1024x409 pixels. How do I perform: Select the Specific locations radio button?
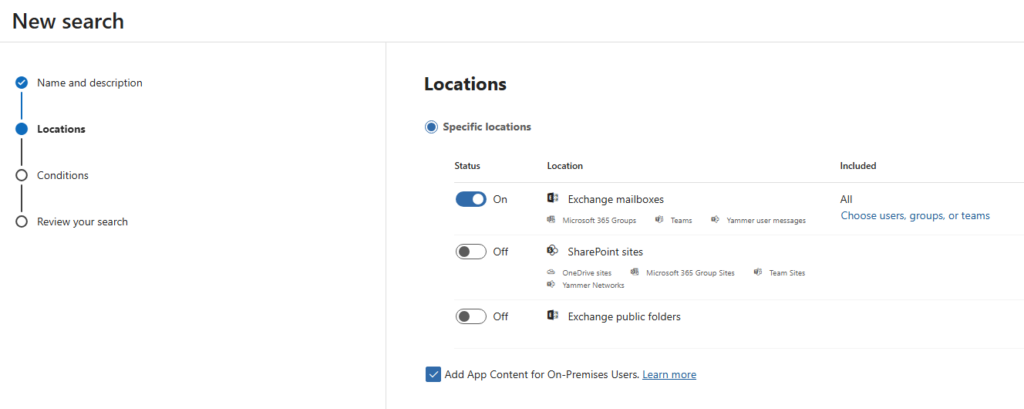point(431,127)
